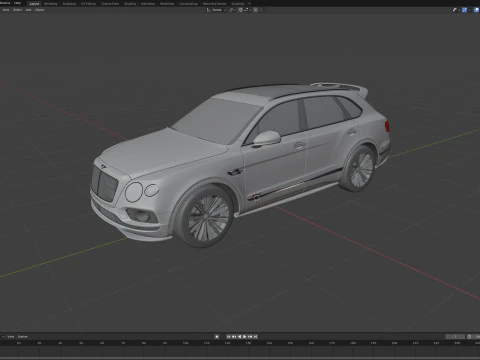Open the viewport Add menu
Viewport: 480px width, 360px height.
coord(29,10)
